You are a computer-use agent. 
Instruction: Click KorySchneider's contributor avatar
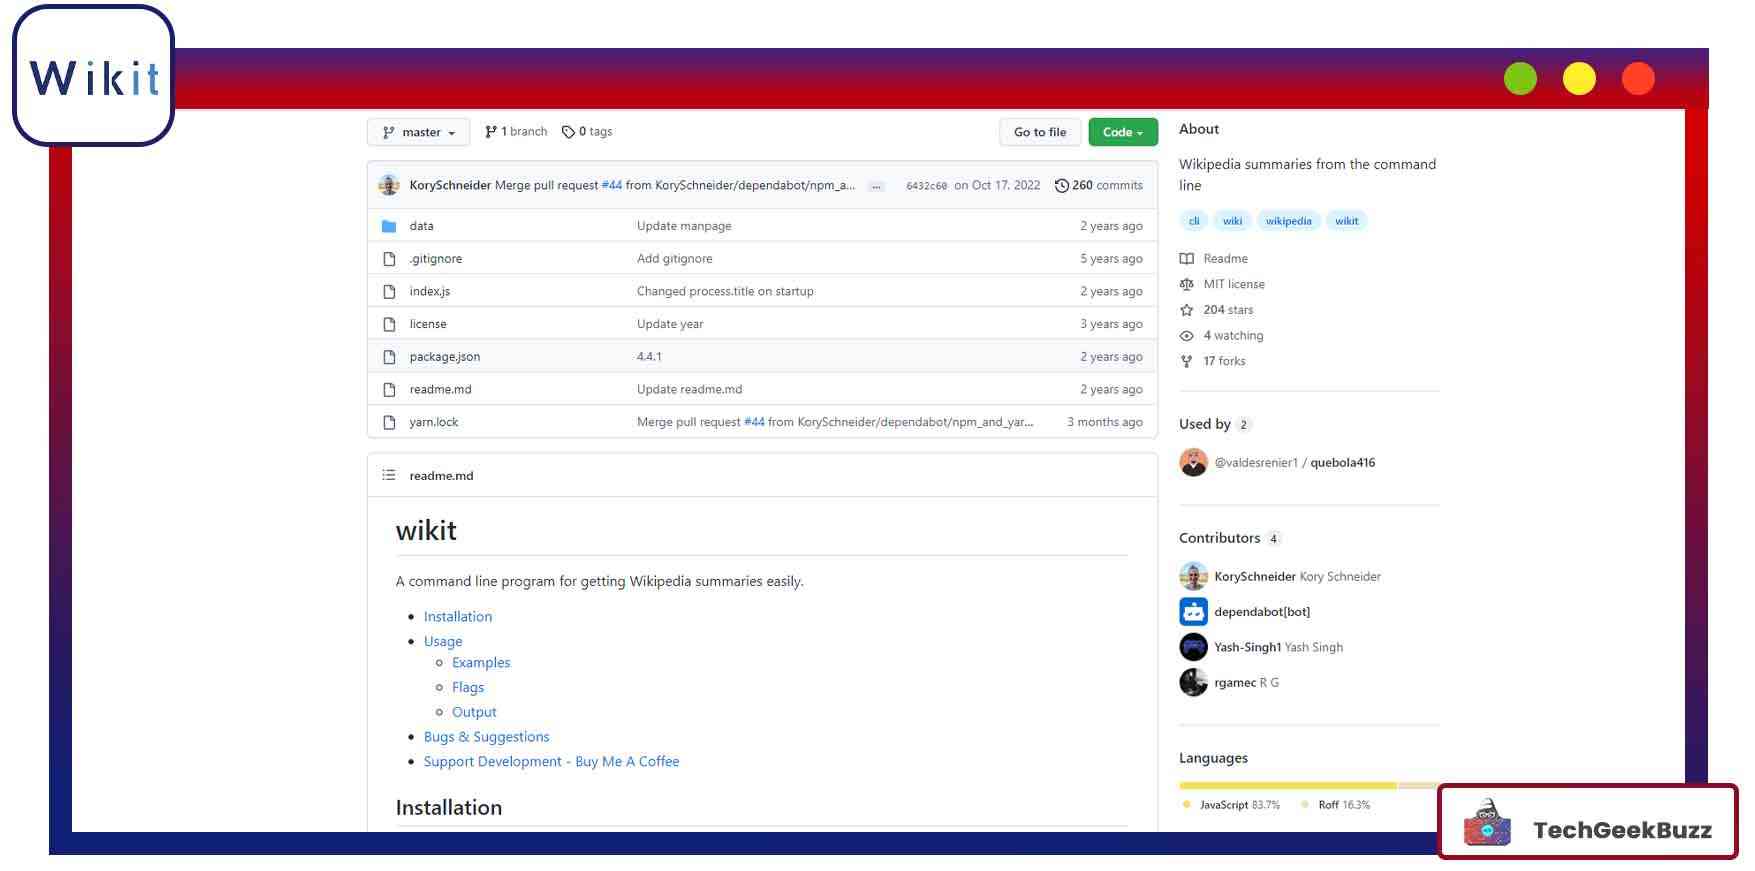(x=1193, y=577)
